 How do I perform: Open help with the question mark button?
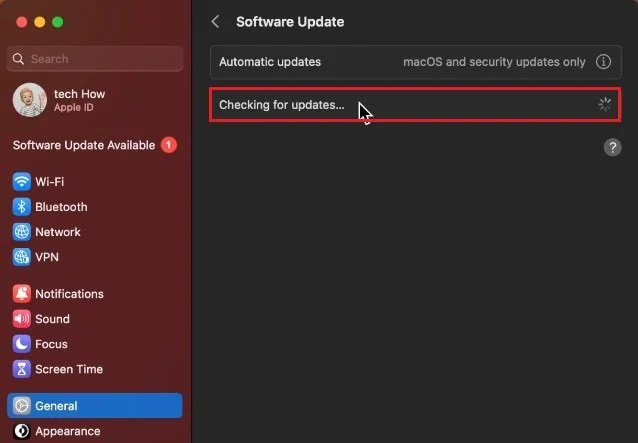(x=612, y=147)
